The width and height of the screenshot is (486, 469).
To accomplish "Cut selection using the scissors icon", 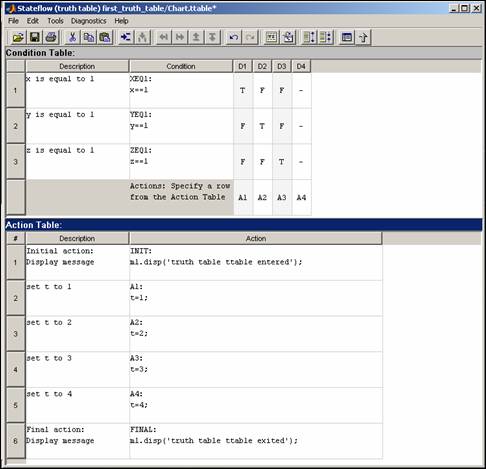I will (x=72, y=37).
